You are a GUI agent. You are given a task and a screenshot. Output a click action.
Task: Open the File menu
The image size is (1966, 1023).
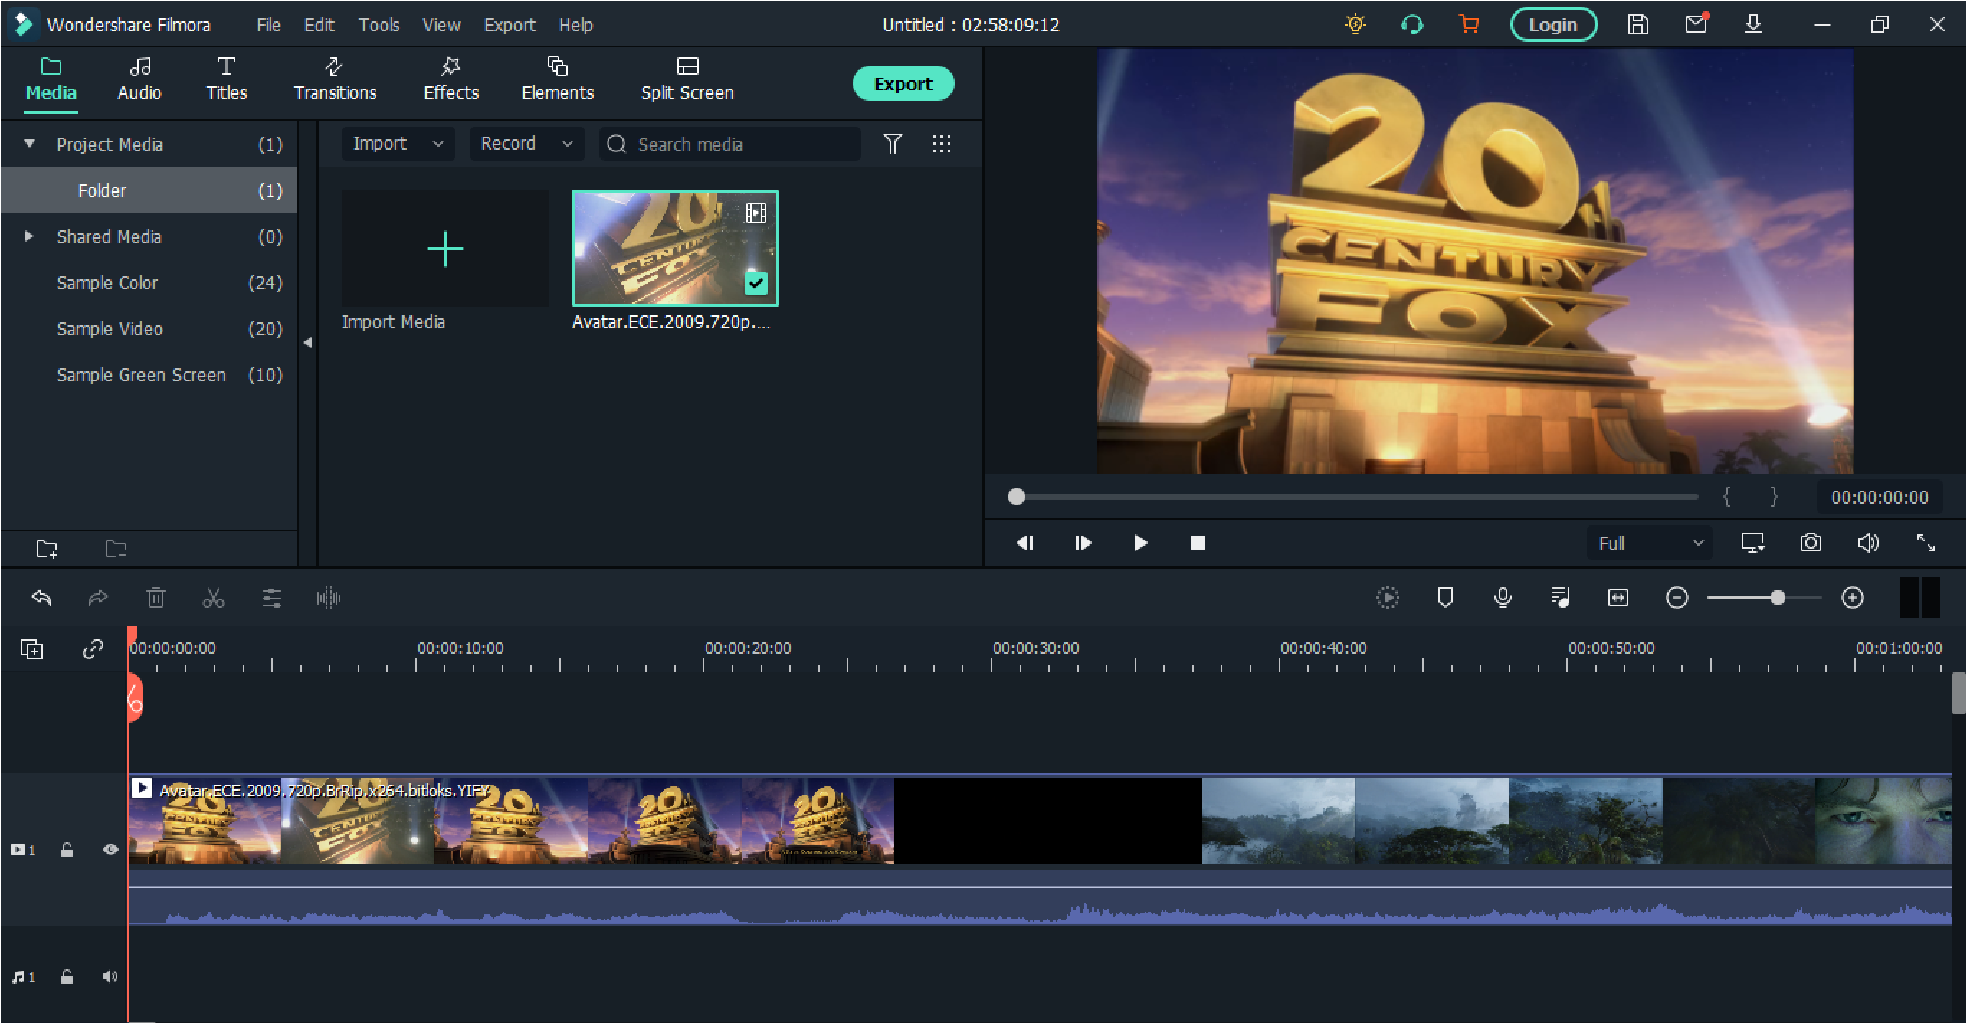pyautogui.click(x=268, y=25)
